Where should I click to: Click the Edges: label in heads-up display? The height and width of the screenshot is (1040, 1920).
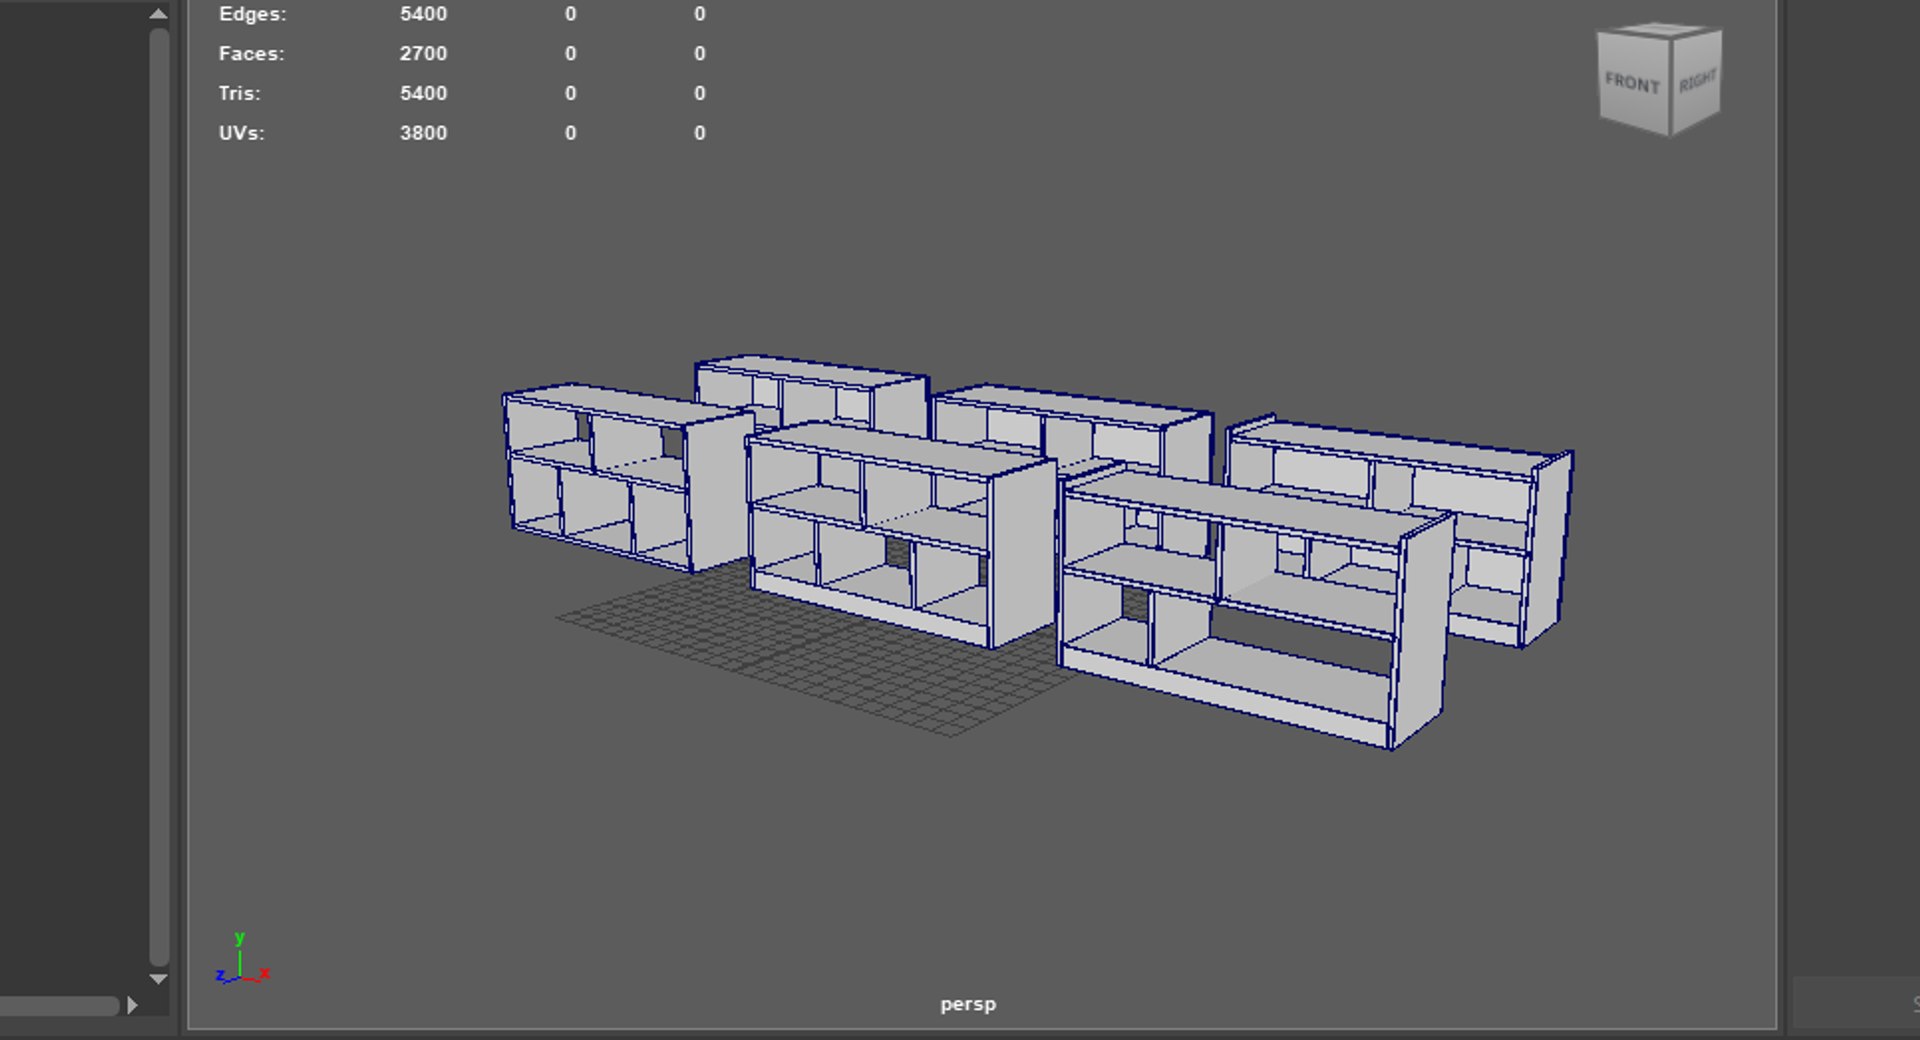(x=252, y=14)
